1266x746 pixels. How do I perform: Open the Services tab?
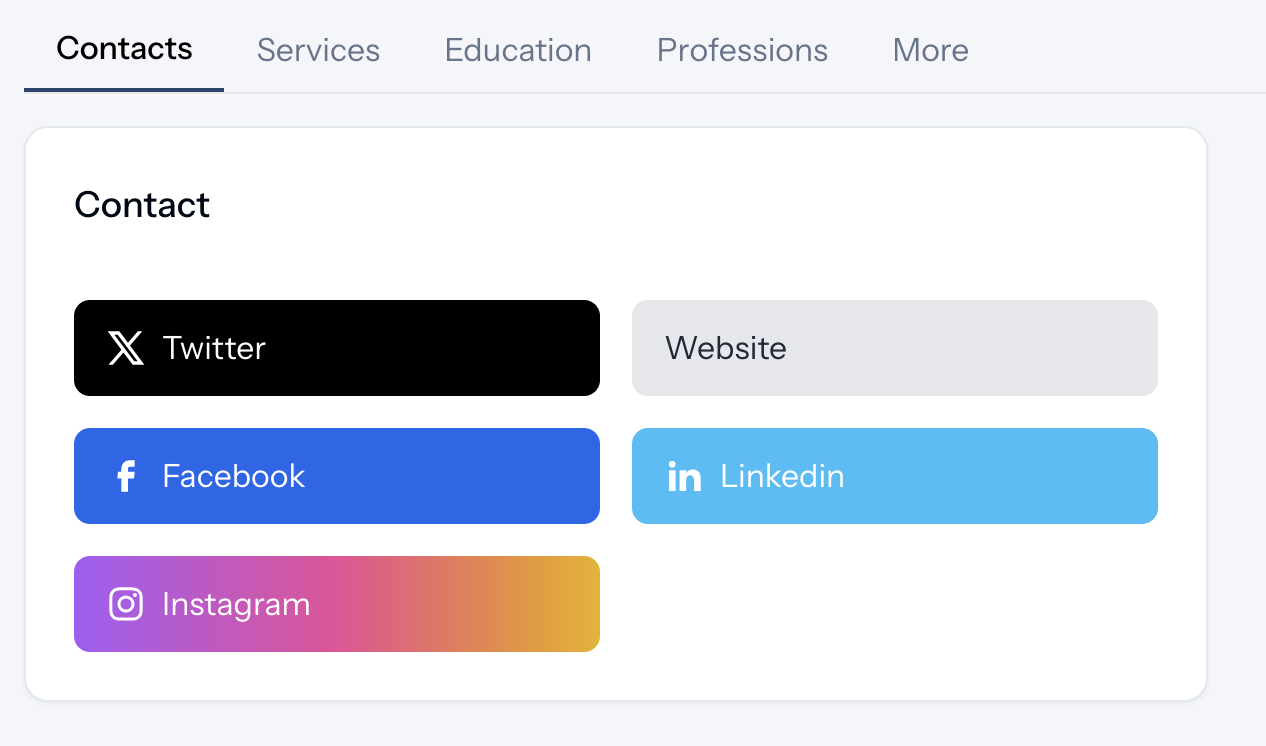point(318,50)
